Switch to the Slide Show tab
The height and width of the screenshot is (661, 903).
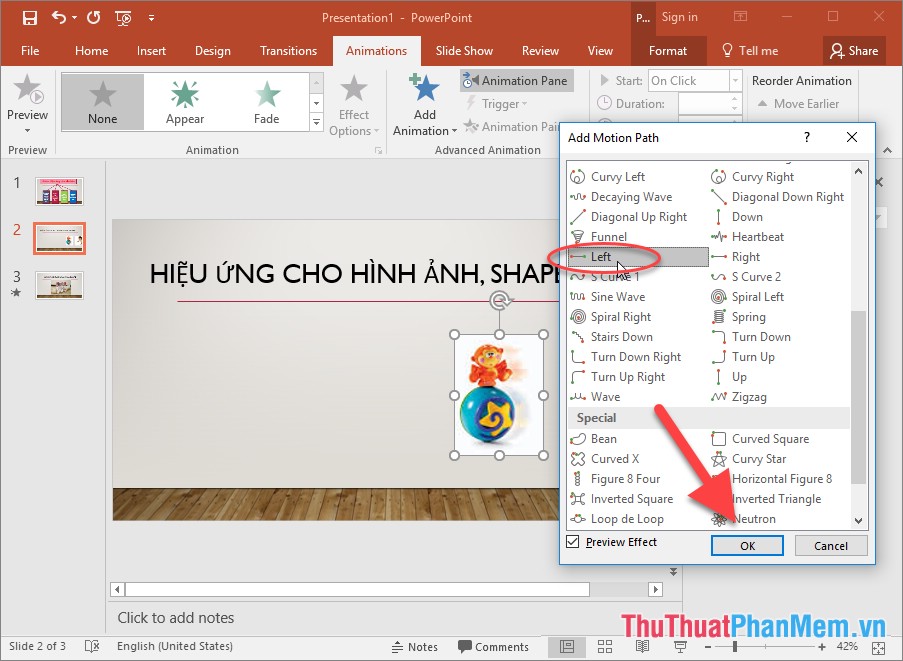pos(464,51)
